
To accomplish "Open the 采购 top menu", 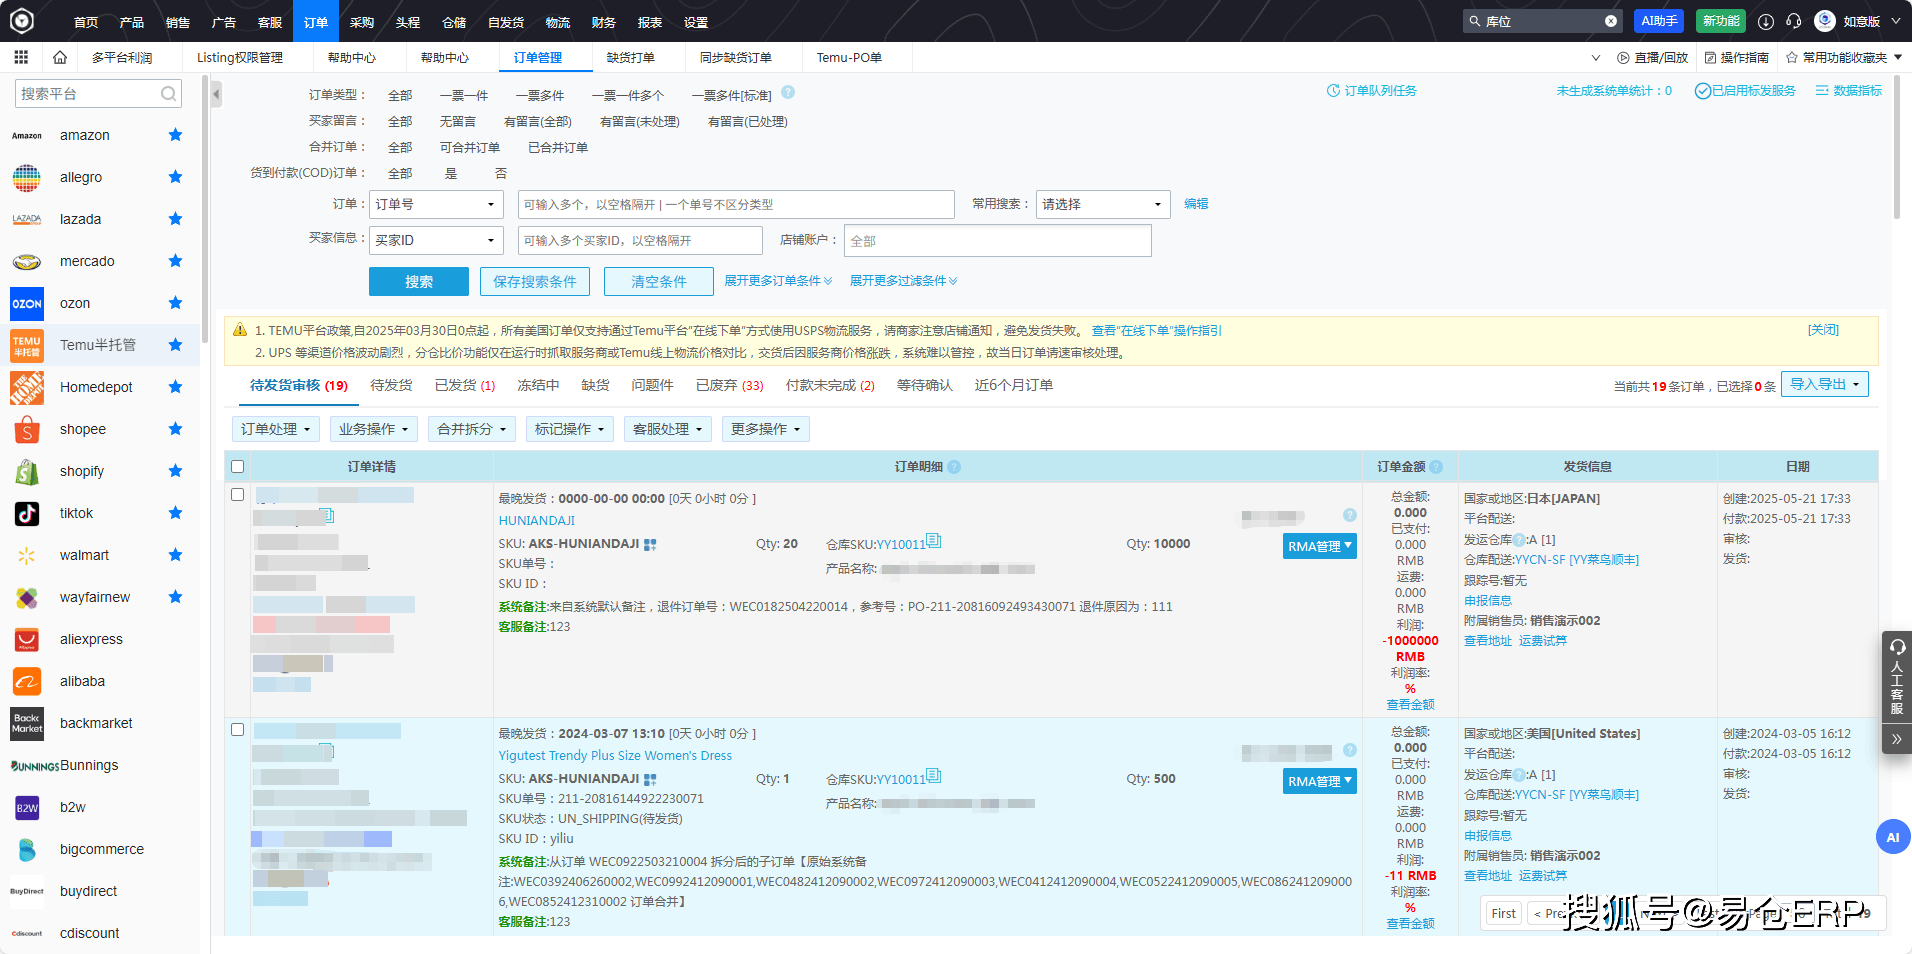I will click(x=361, y=22).
